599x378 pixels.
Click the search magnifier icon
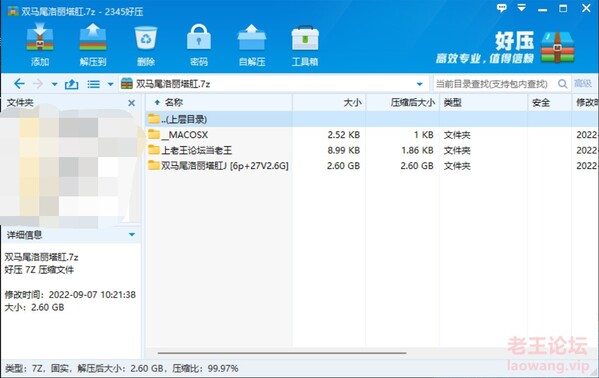(562, 84)
